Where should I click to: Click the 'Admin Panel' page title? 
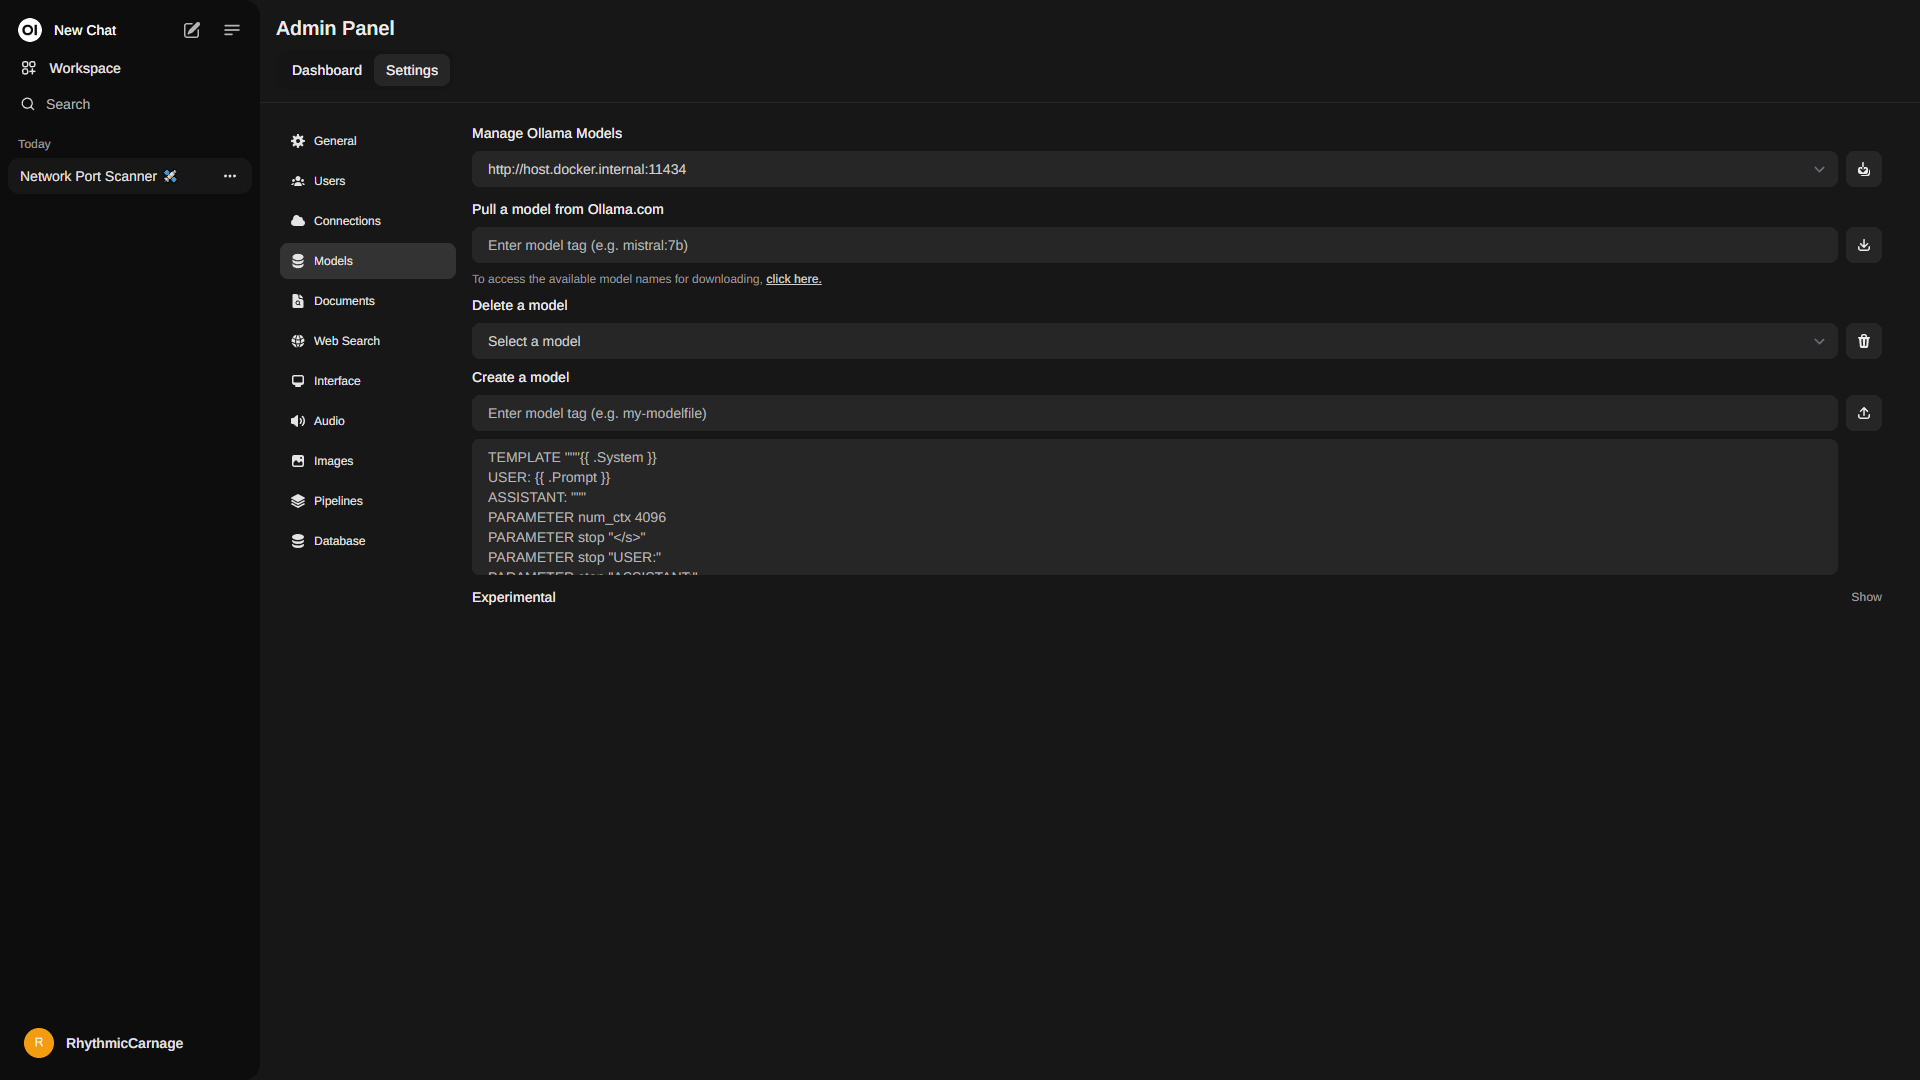335,28
